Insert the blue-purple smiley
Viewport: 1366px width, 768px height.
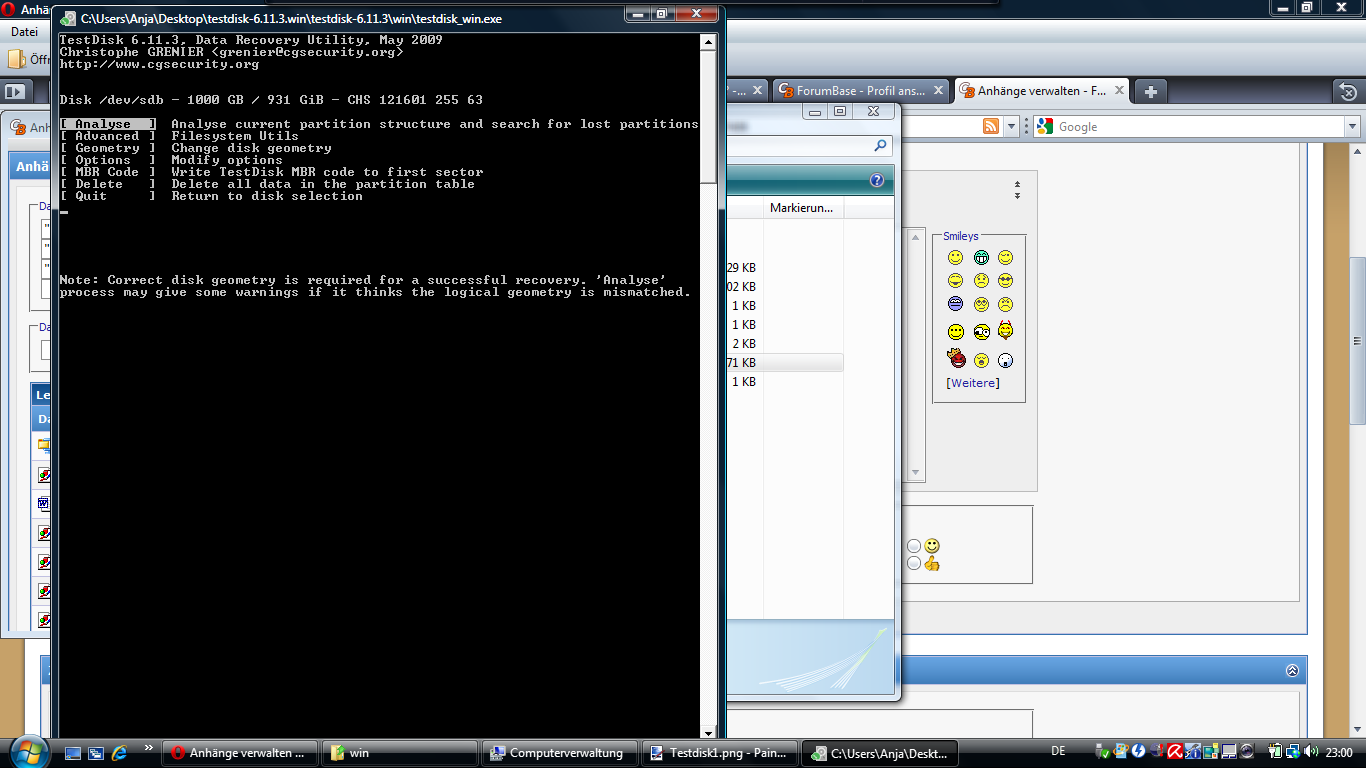point(955,304)
